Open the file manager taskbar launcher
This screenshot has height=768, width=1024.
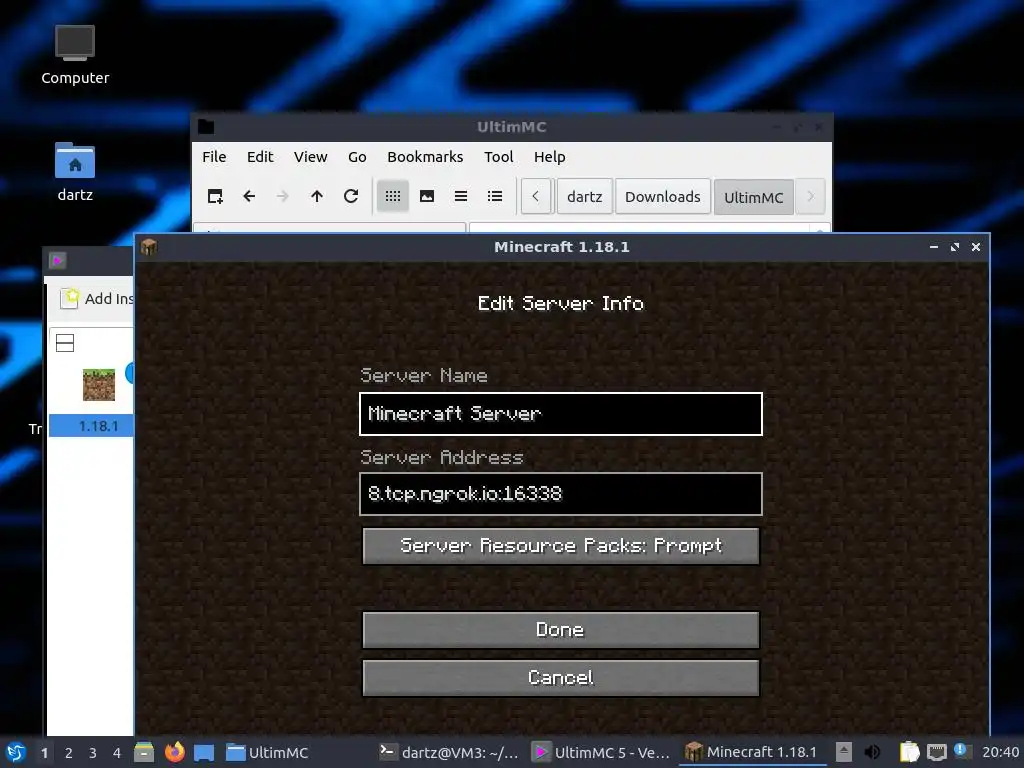tap(144, 752)
